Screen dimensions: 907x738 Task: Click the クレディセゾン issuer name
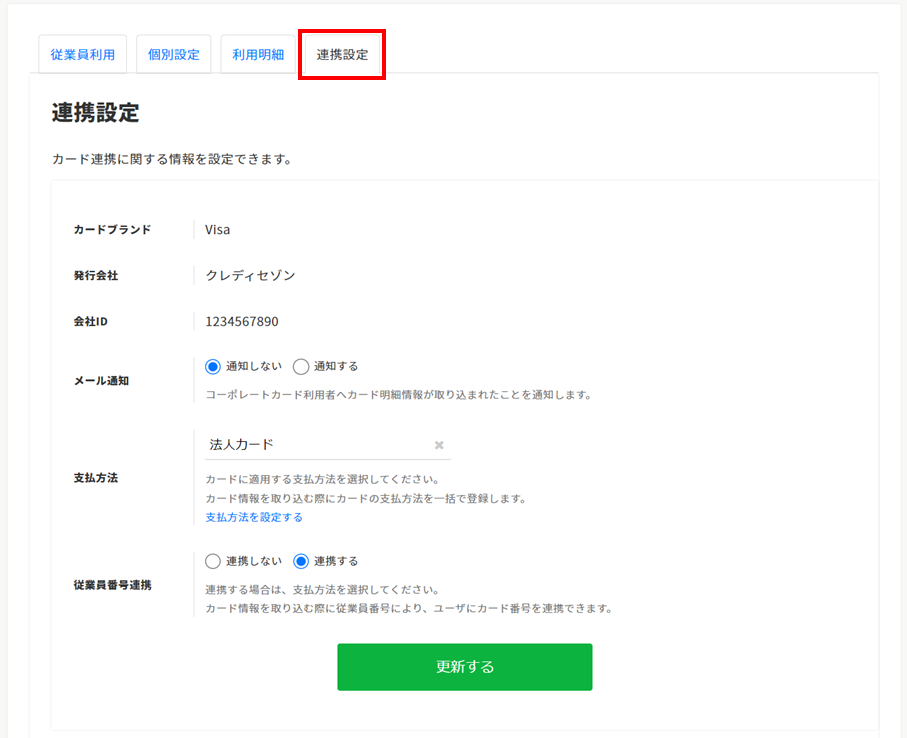pos(250,275)
